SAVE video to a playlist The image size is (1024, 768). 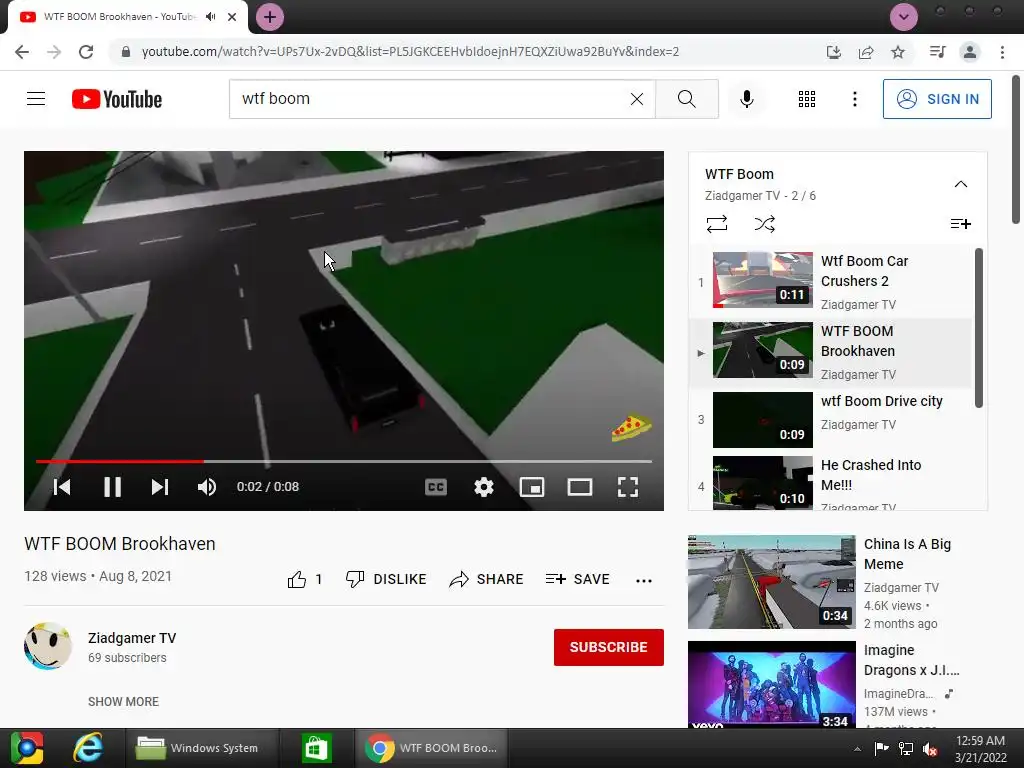click(x=577, y=579)
